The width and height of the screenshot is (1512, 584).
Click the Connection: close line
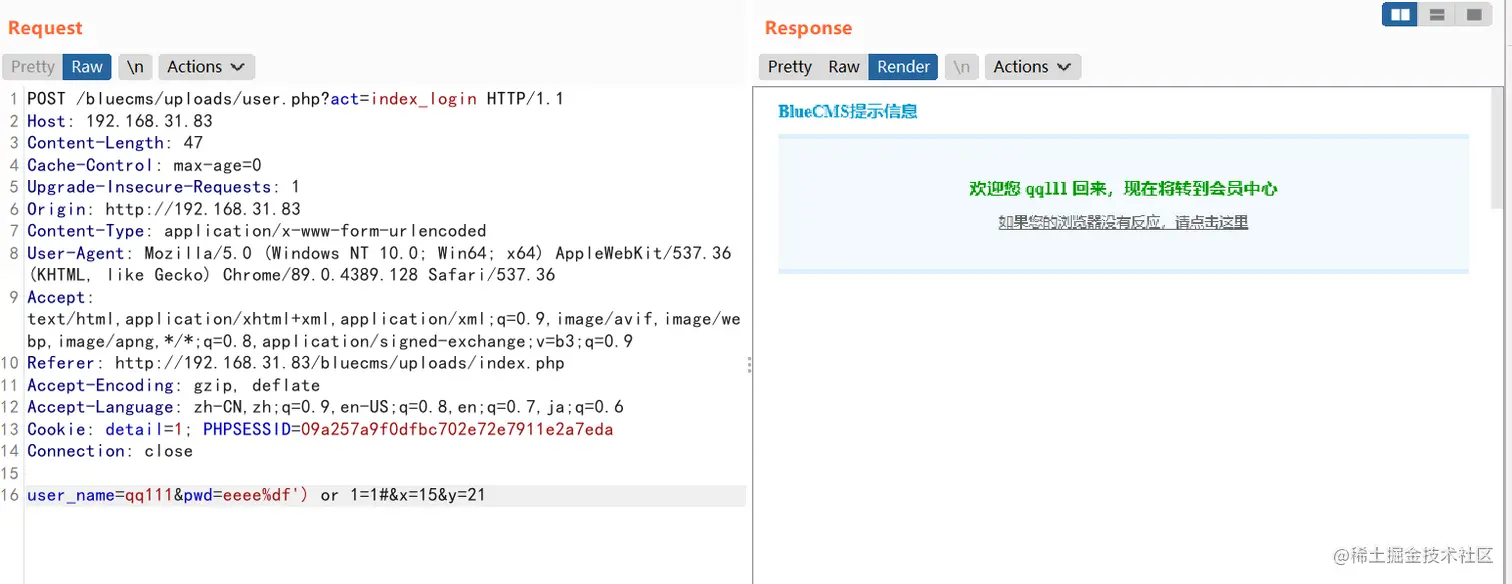[110, 451]
